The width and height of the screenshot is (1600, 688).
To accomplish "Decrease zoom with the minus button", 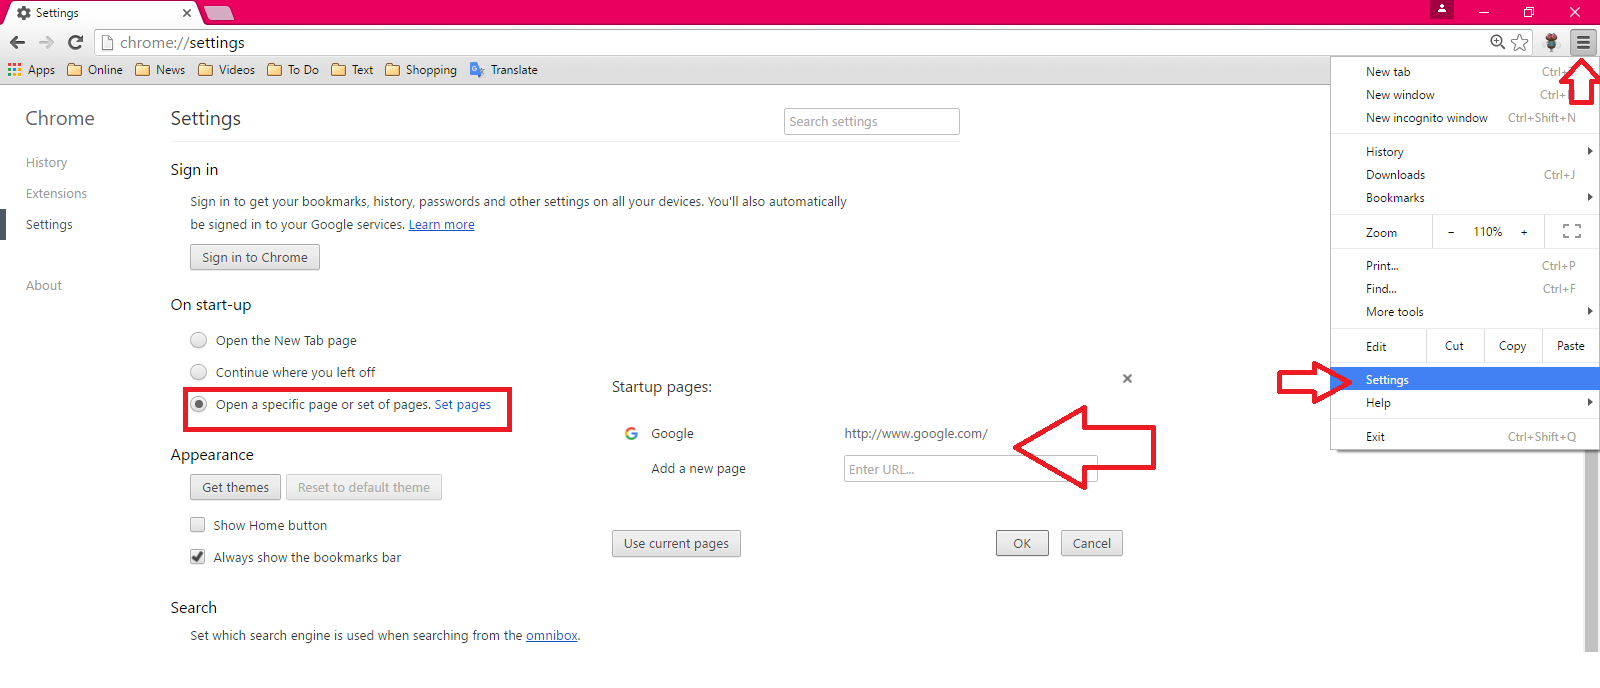I will (1451, 232).
